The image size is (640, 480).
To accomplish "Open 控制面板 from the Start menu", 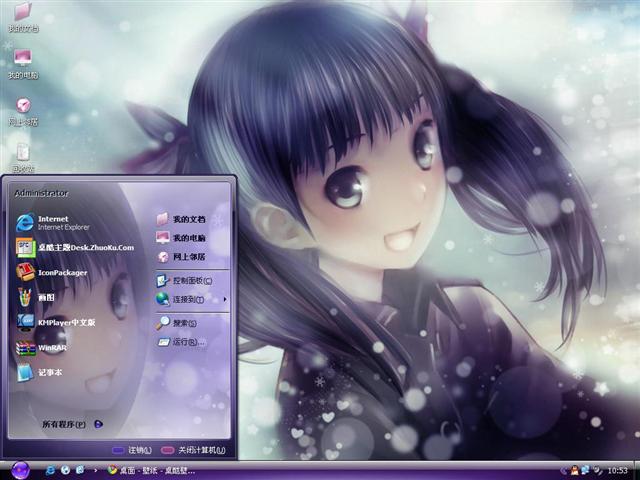I will [187, 281].
